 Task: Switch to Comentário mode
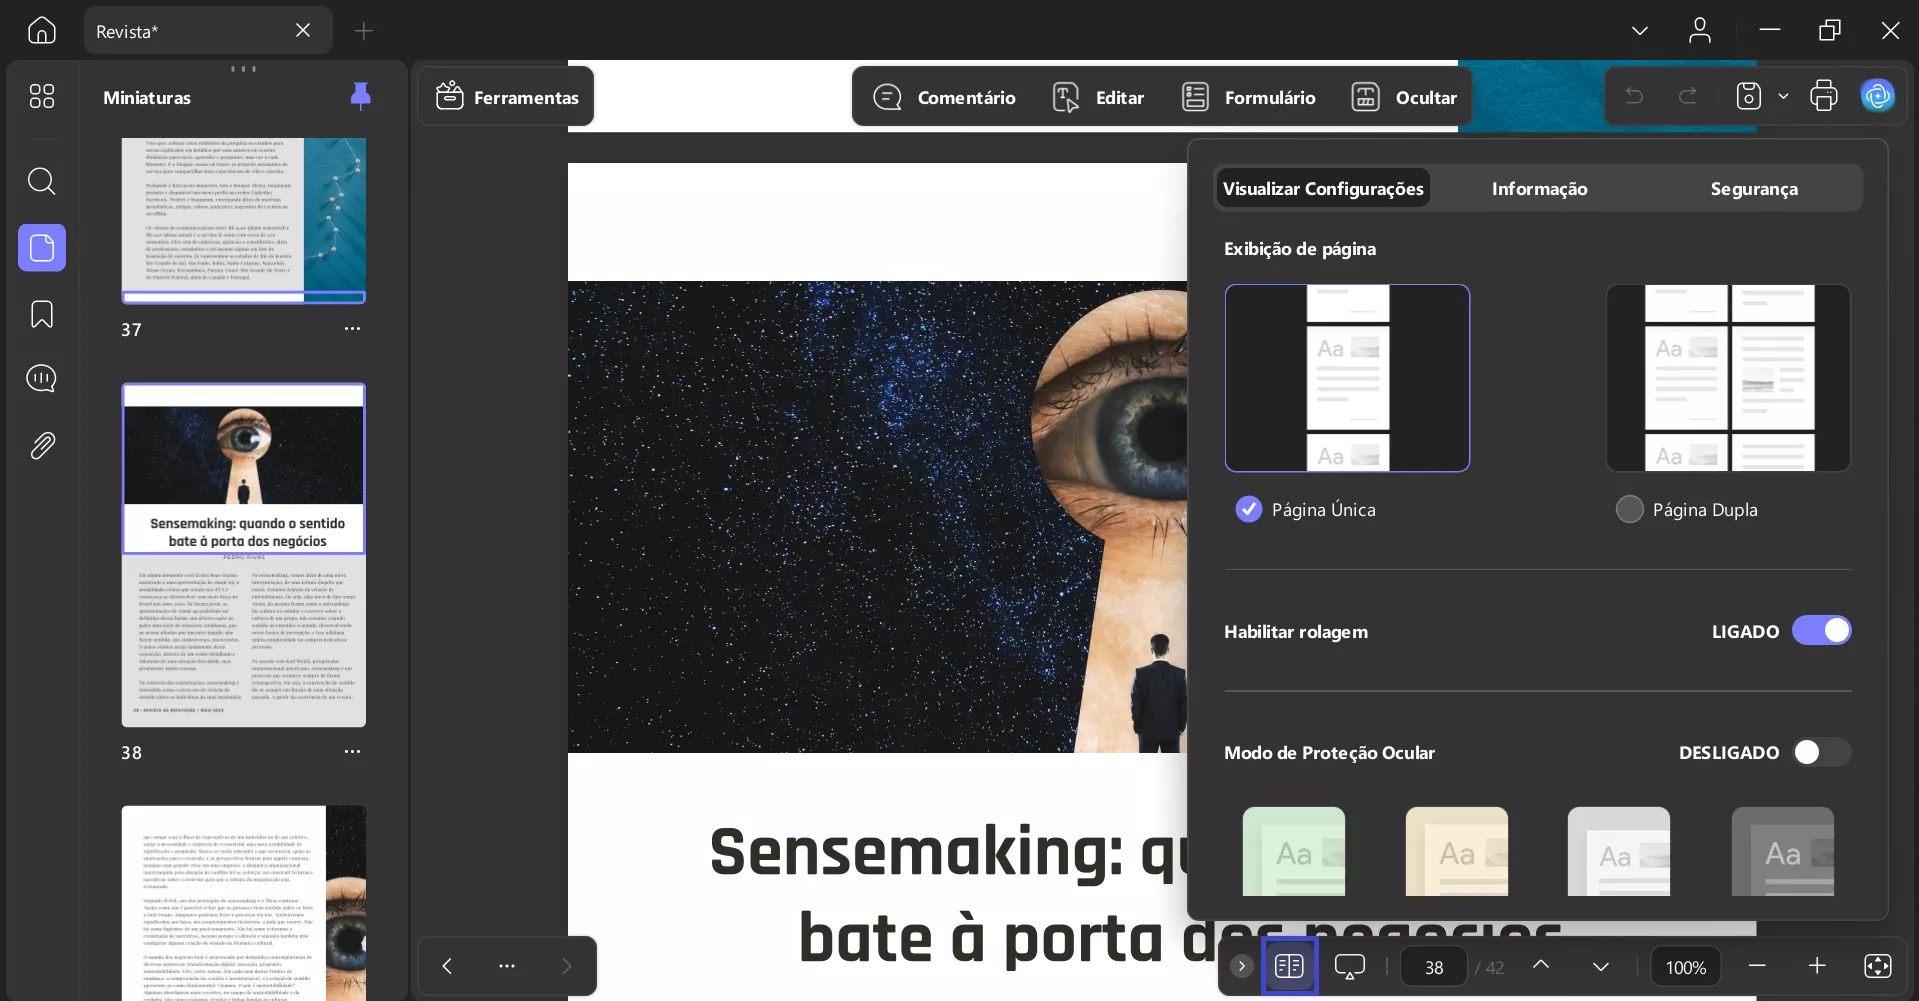pos(944,97)
